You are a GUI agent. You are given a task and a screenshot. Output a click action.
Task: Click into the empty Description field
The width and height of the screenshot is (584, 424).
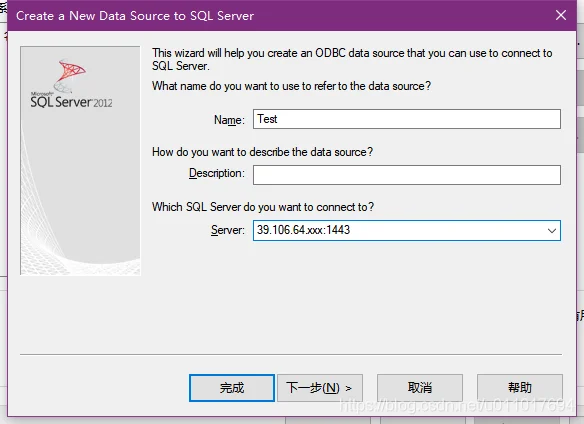pos(407,175)
